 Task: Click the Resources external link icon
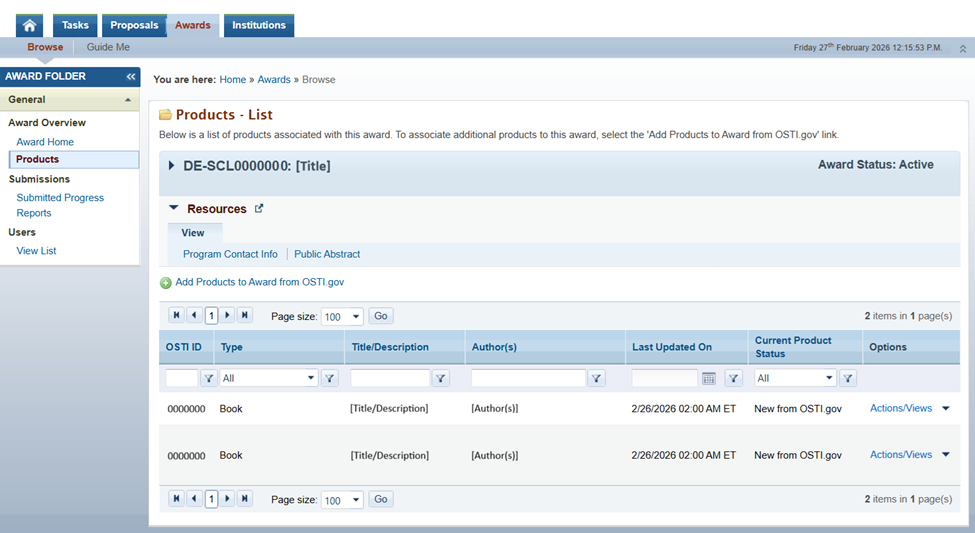click(x=259, y=209)
